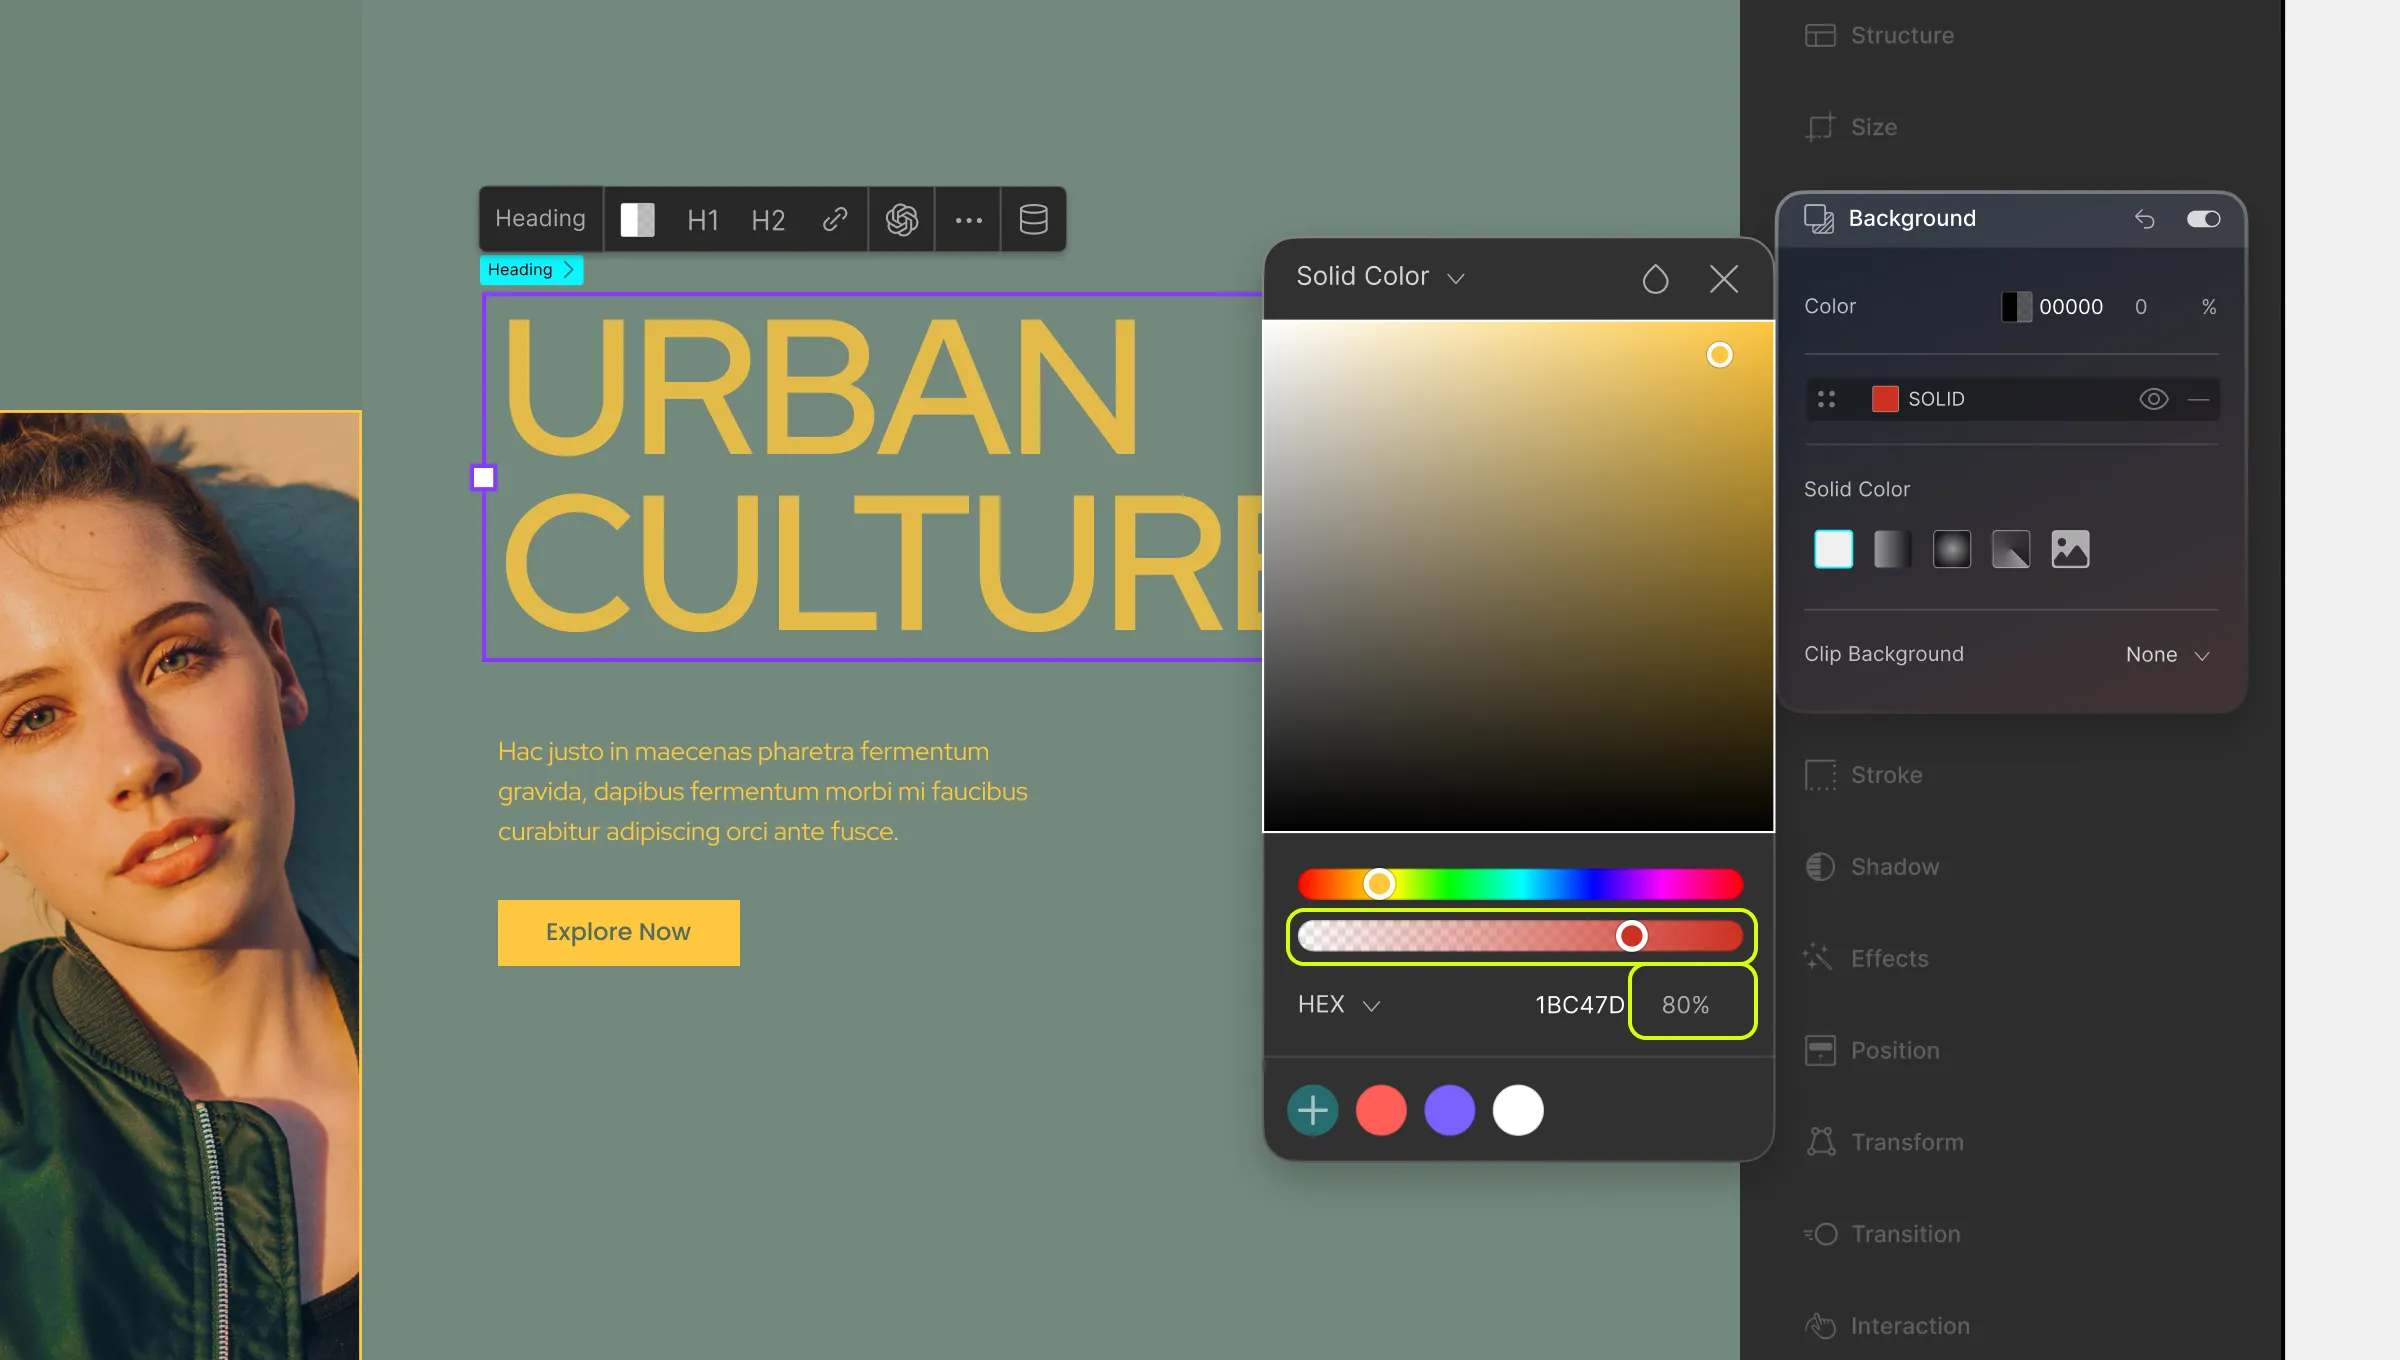Viewport: 2400px width, 1360px height.
Task: Click the reset background color arrow
Action: click(x=2145, y=218)
